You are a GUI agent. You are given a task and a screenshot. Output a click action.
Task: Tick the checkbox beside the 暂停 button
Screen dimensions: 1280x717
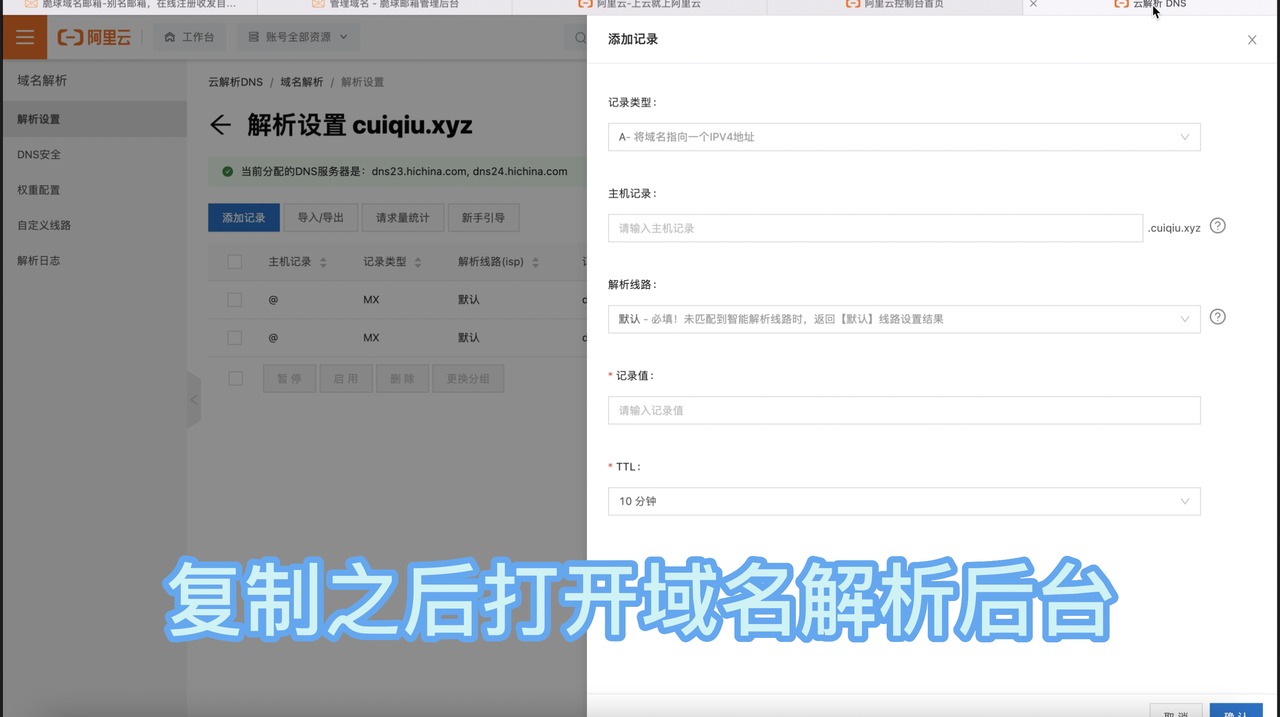pyautogui.click(x=235, y=379)
